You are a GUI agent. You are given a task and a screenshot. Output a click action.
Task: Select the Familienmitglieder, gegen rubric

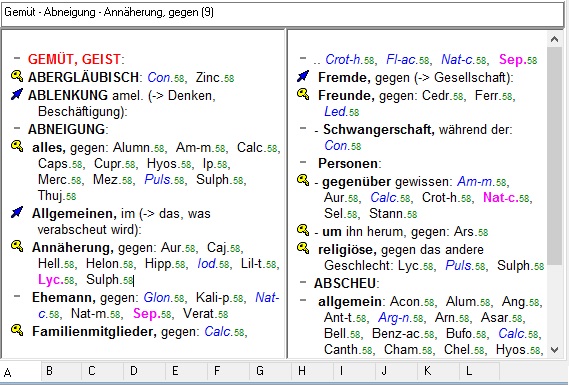coord(116,332)
